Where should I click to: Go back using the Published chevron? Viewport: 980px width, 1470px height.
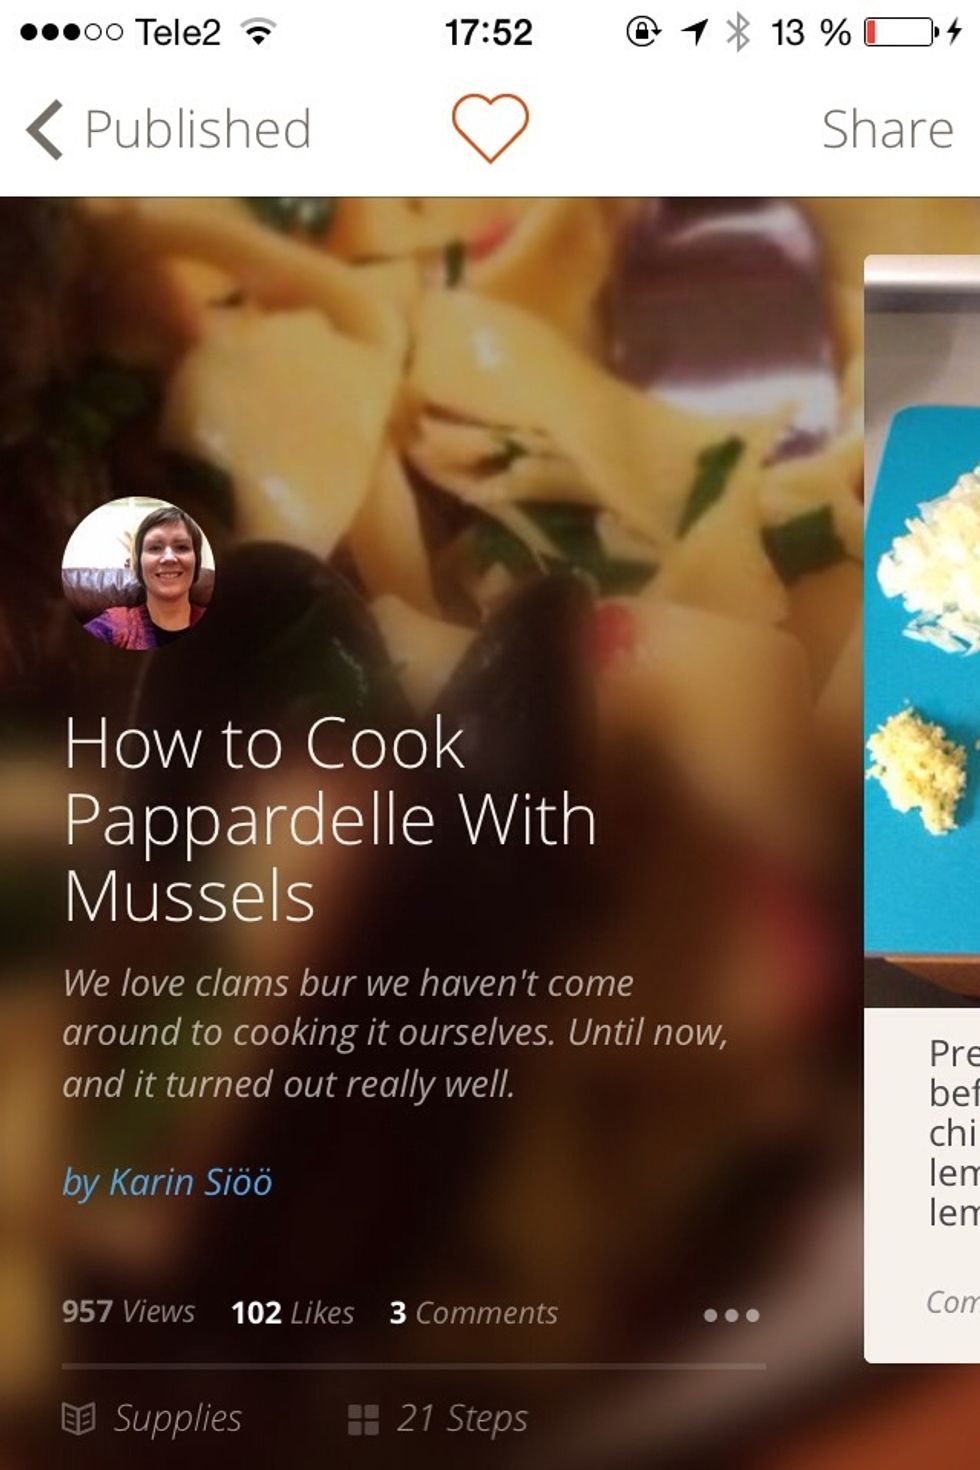point(45,129)
